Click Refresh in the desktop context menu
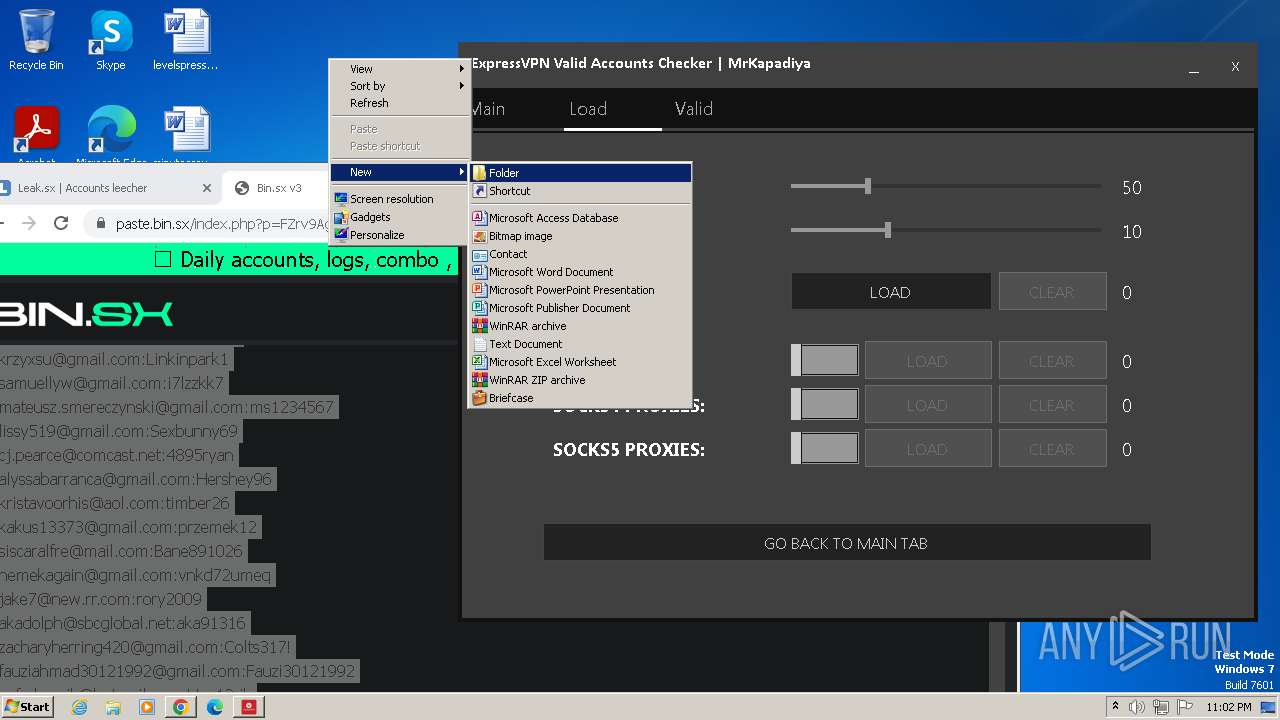This screenshot has height=720, width=1280. [x=400, y=103]
